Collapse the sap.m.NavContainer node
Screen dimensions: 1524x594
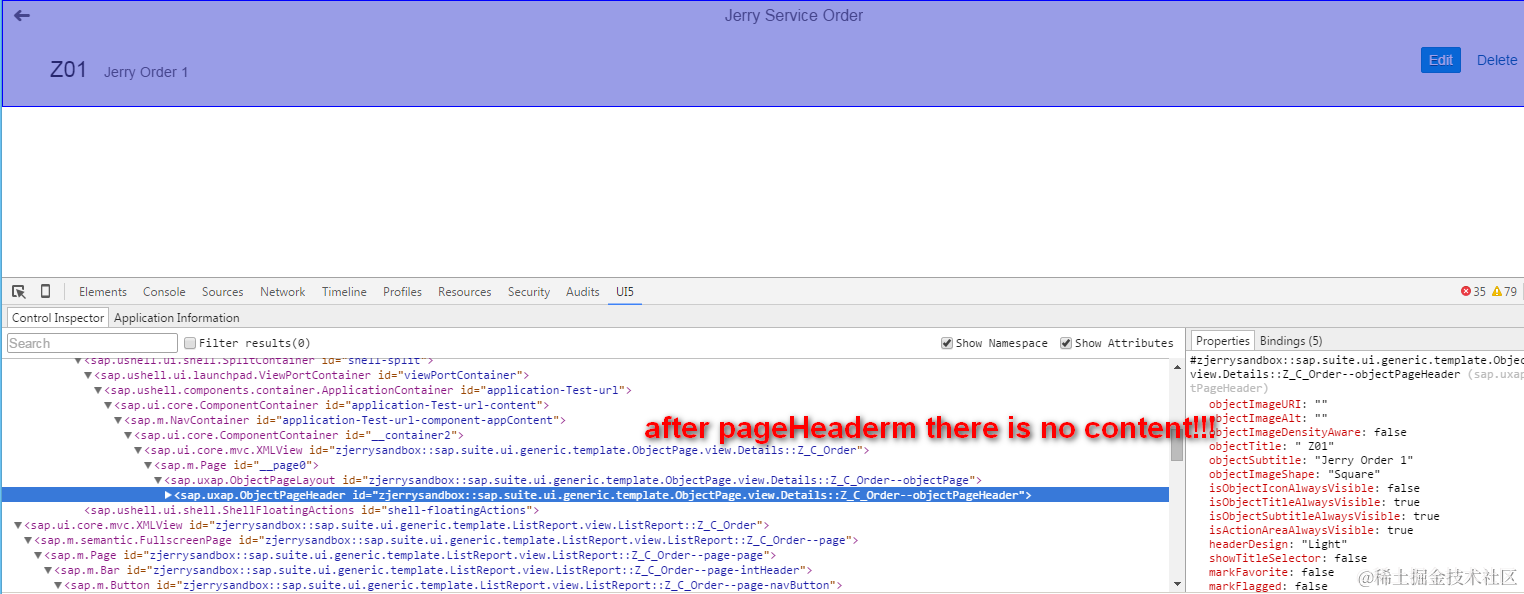pos(119,420)
